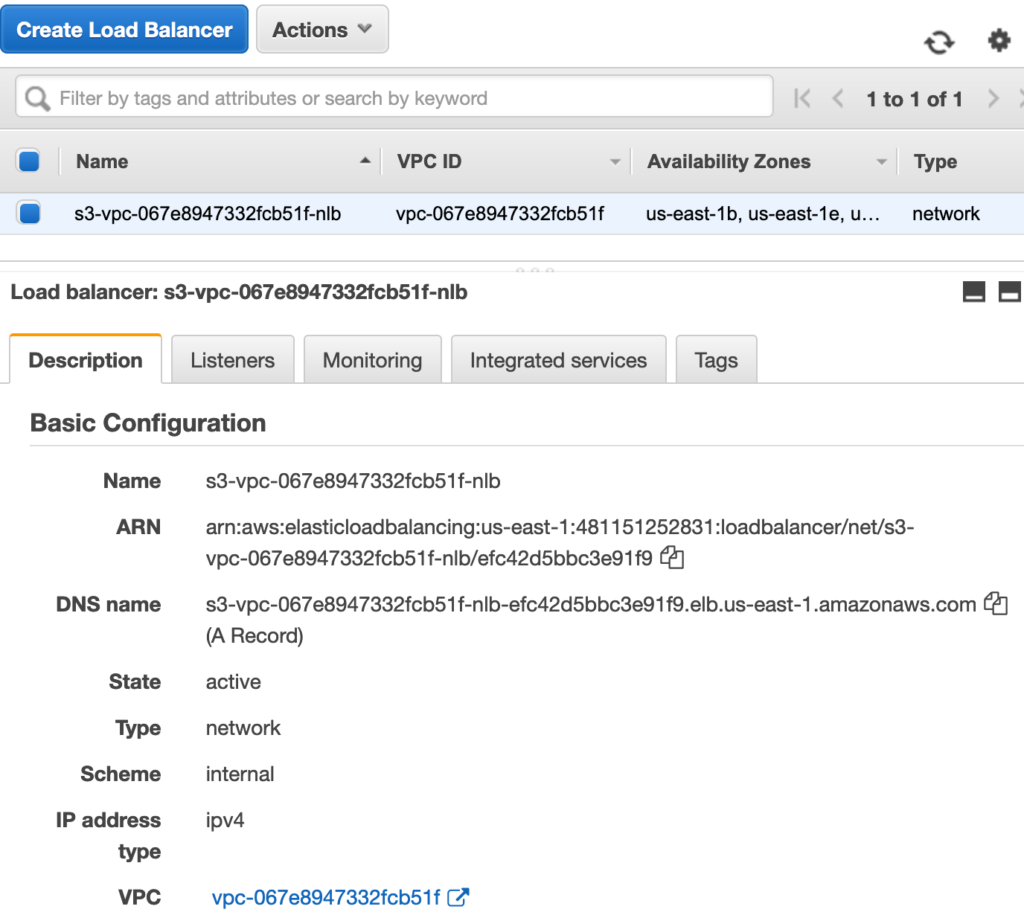Open the Monitoring tab
1024x915 pixels.
(x=372, y=360)
